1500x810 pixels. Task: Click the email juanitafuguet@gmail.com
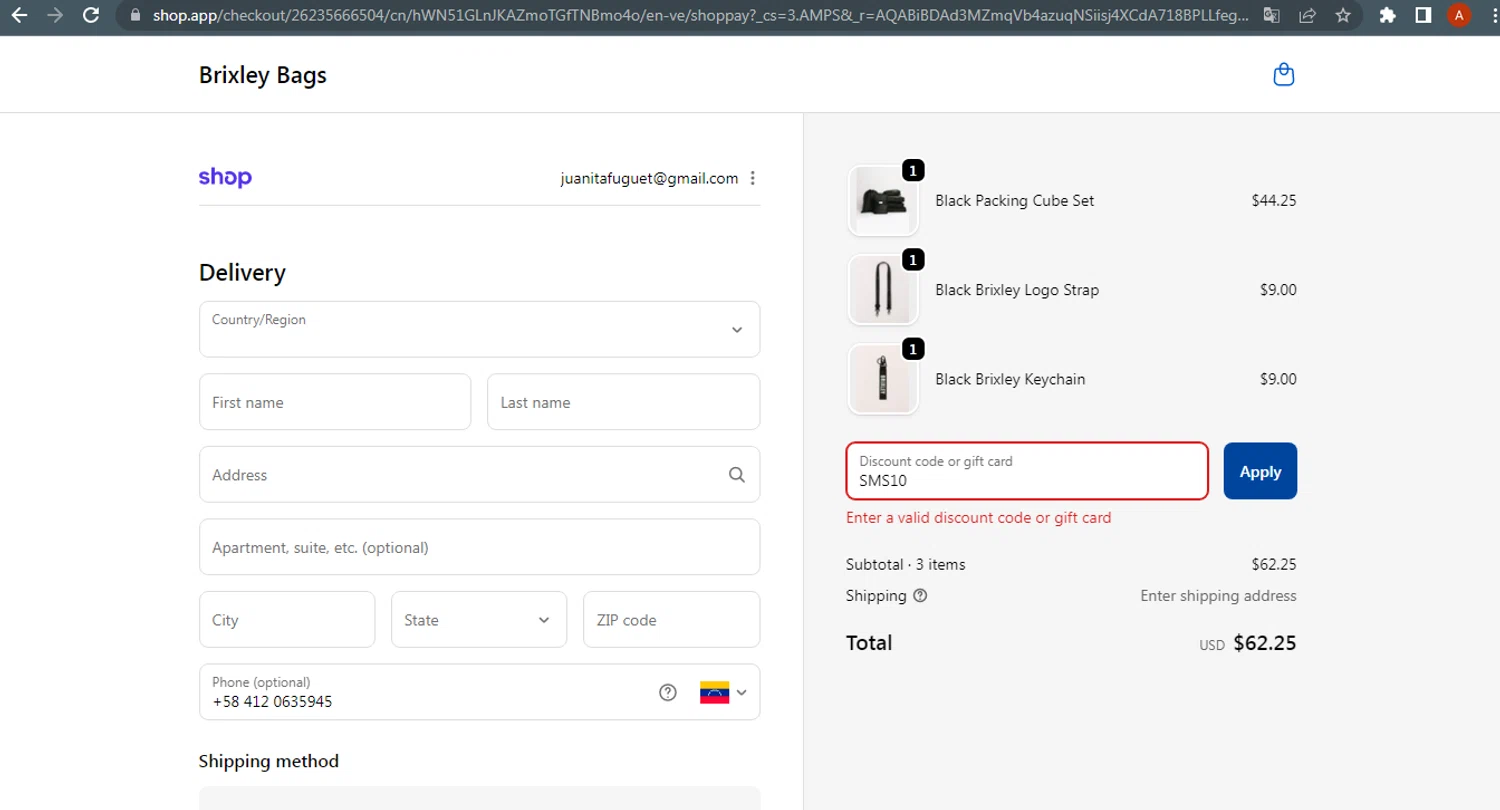649,178
